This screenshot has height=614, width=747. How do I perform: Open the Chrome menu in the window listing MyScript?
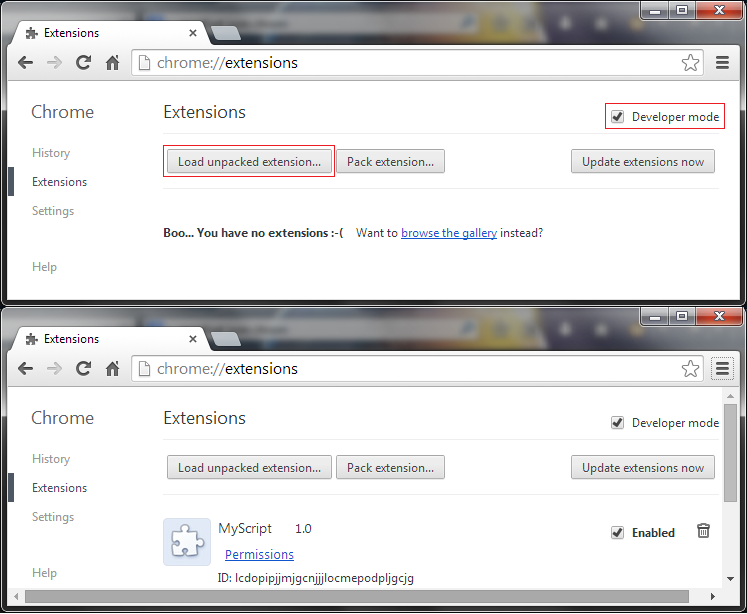click(722, 369)
